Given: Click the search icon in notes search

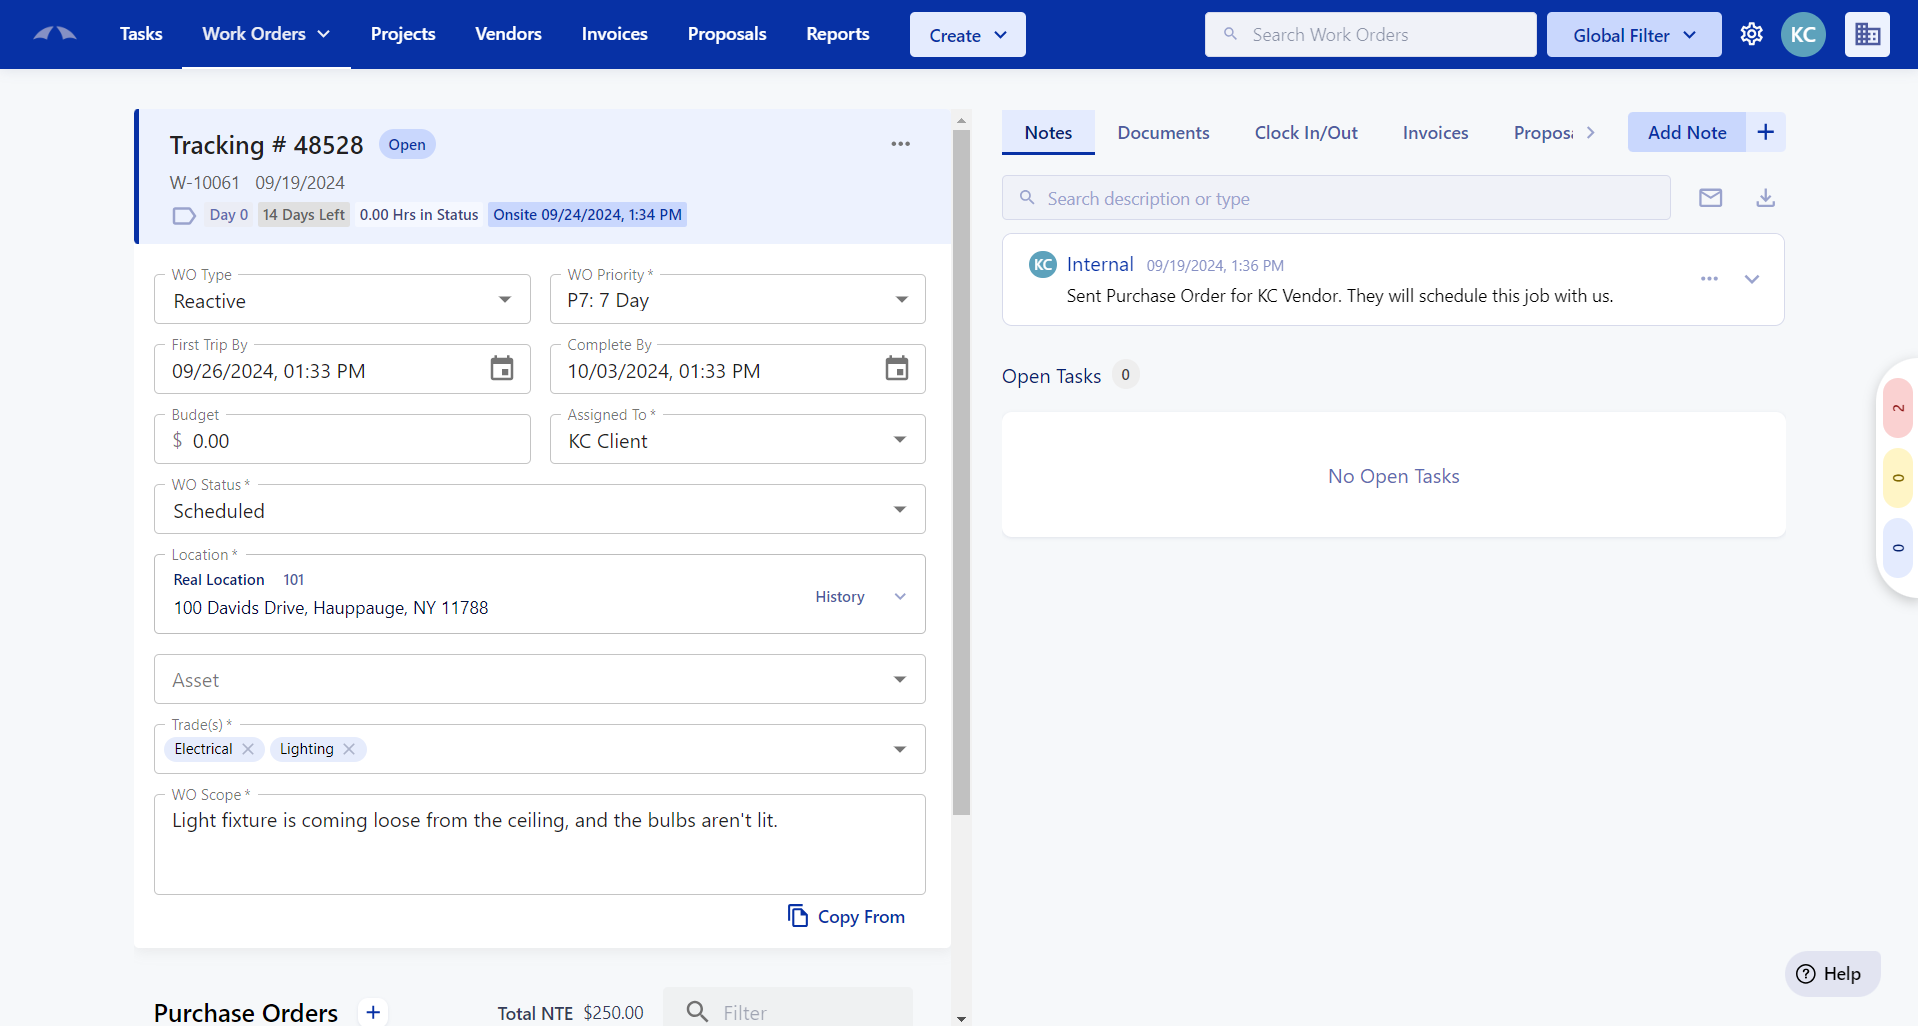Looking at the screenshot, I should tap(1027, 198).
